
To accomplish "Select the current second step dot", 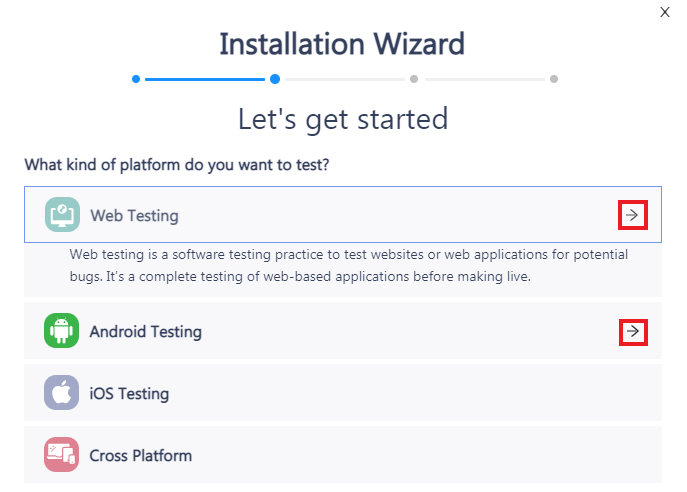I will [x=274, y=79].
